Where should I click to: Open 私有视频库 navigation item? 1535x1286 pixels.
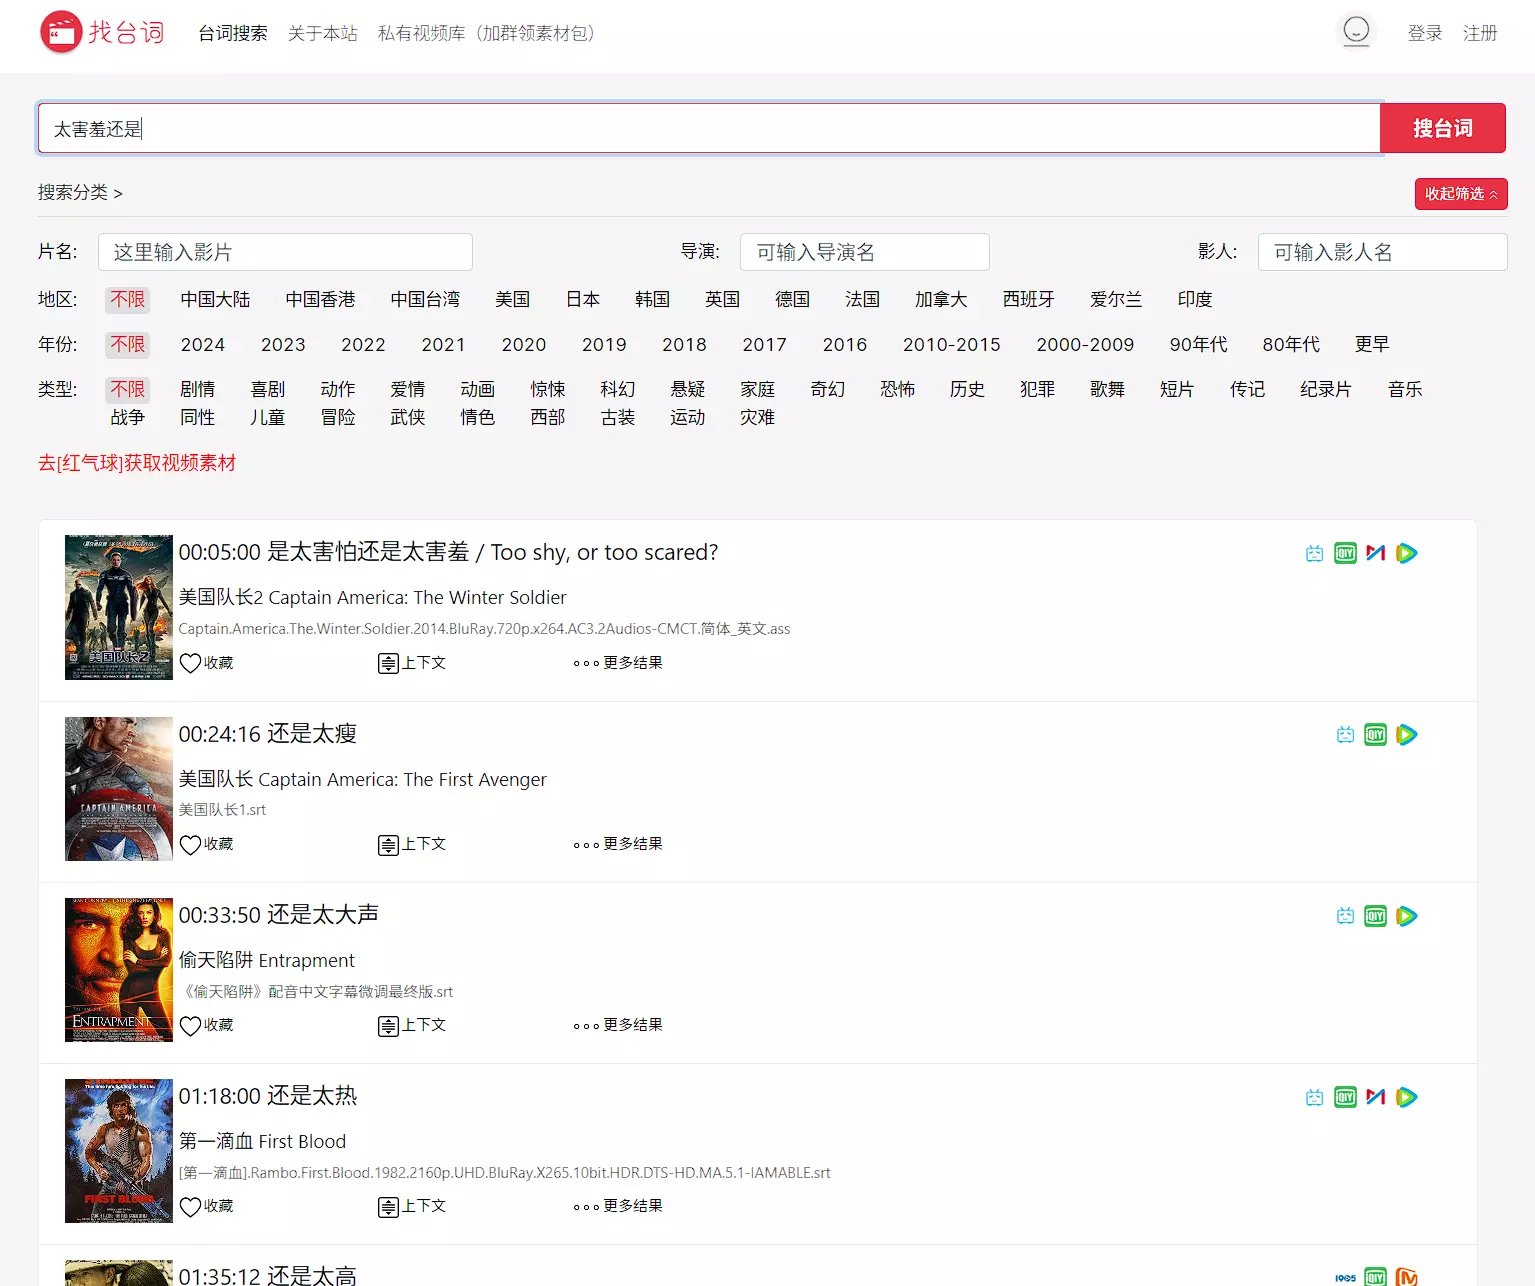[488, 33]
